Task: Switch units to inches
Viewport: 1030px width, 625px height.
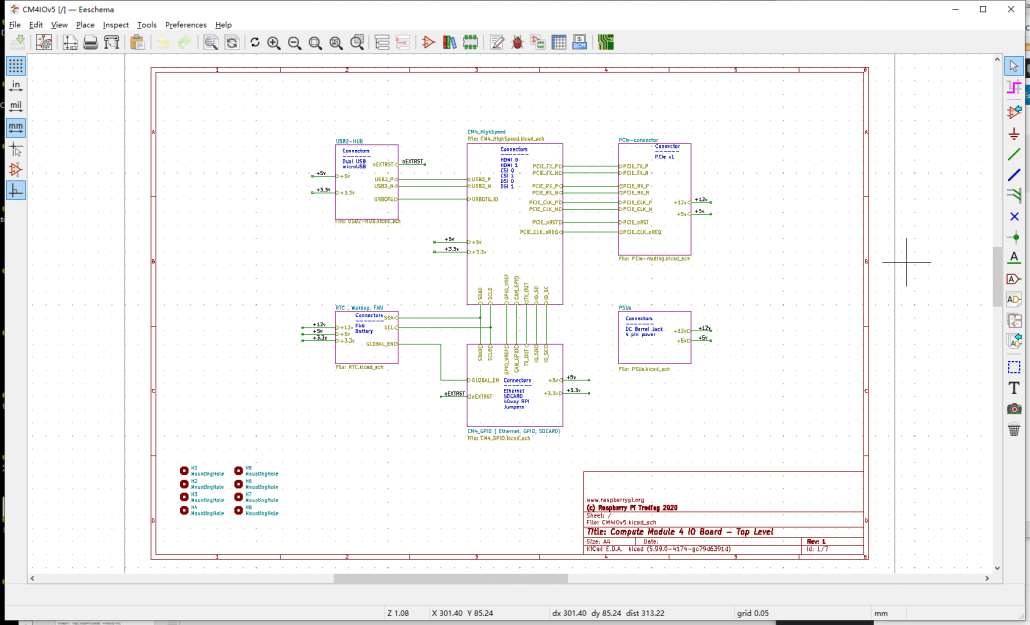Action: tap(15, 85)
